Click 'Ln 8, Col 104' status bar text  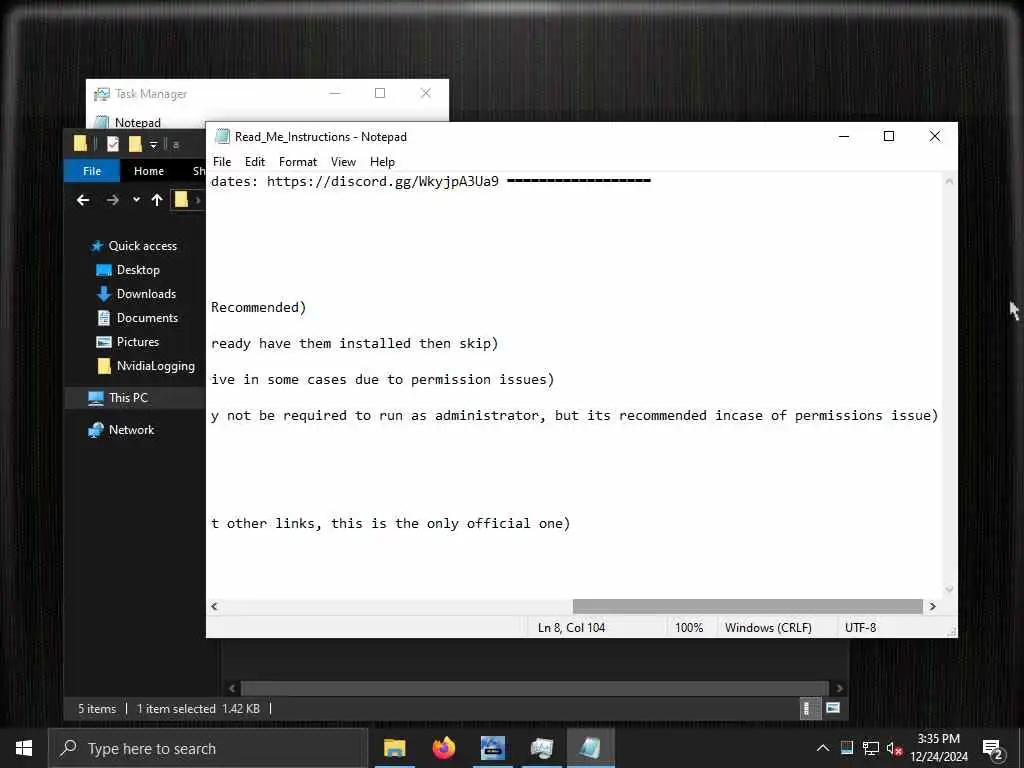coord(571,628)
